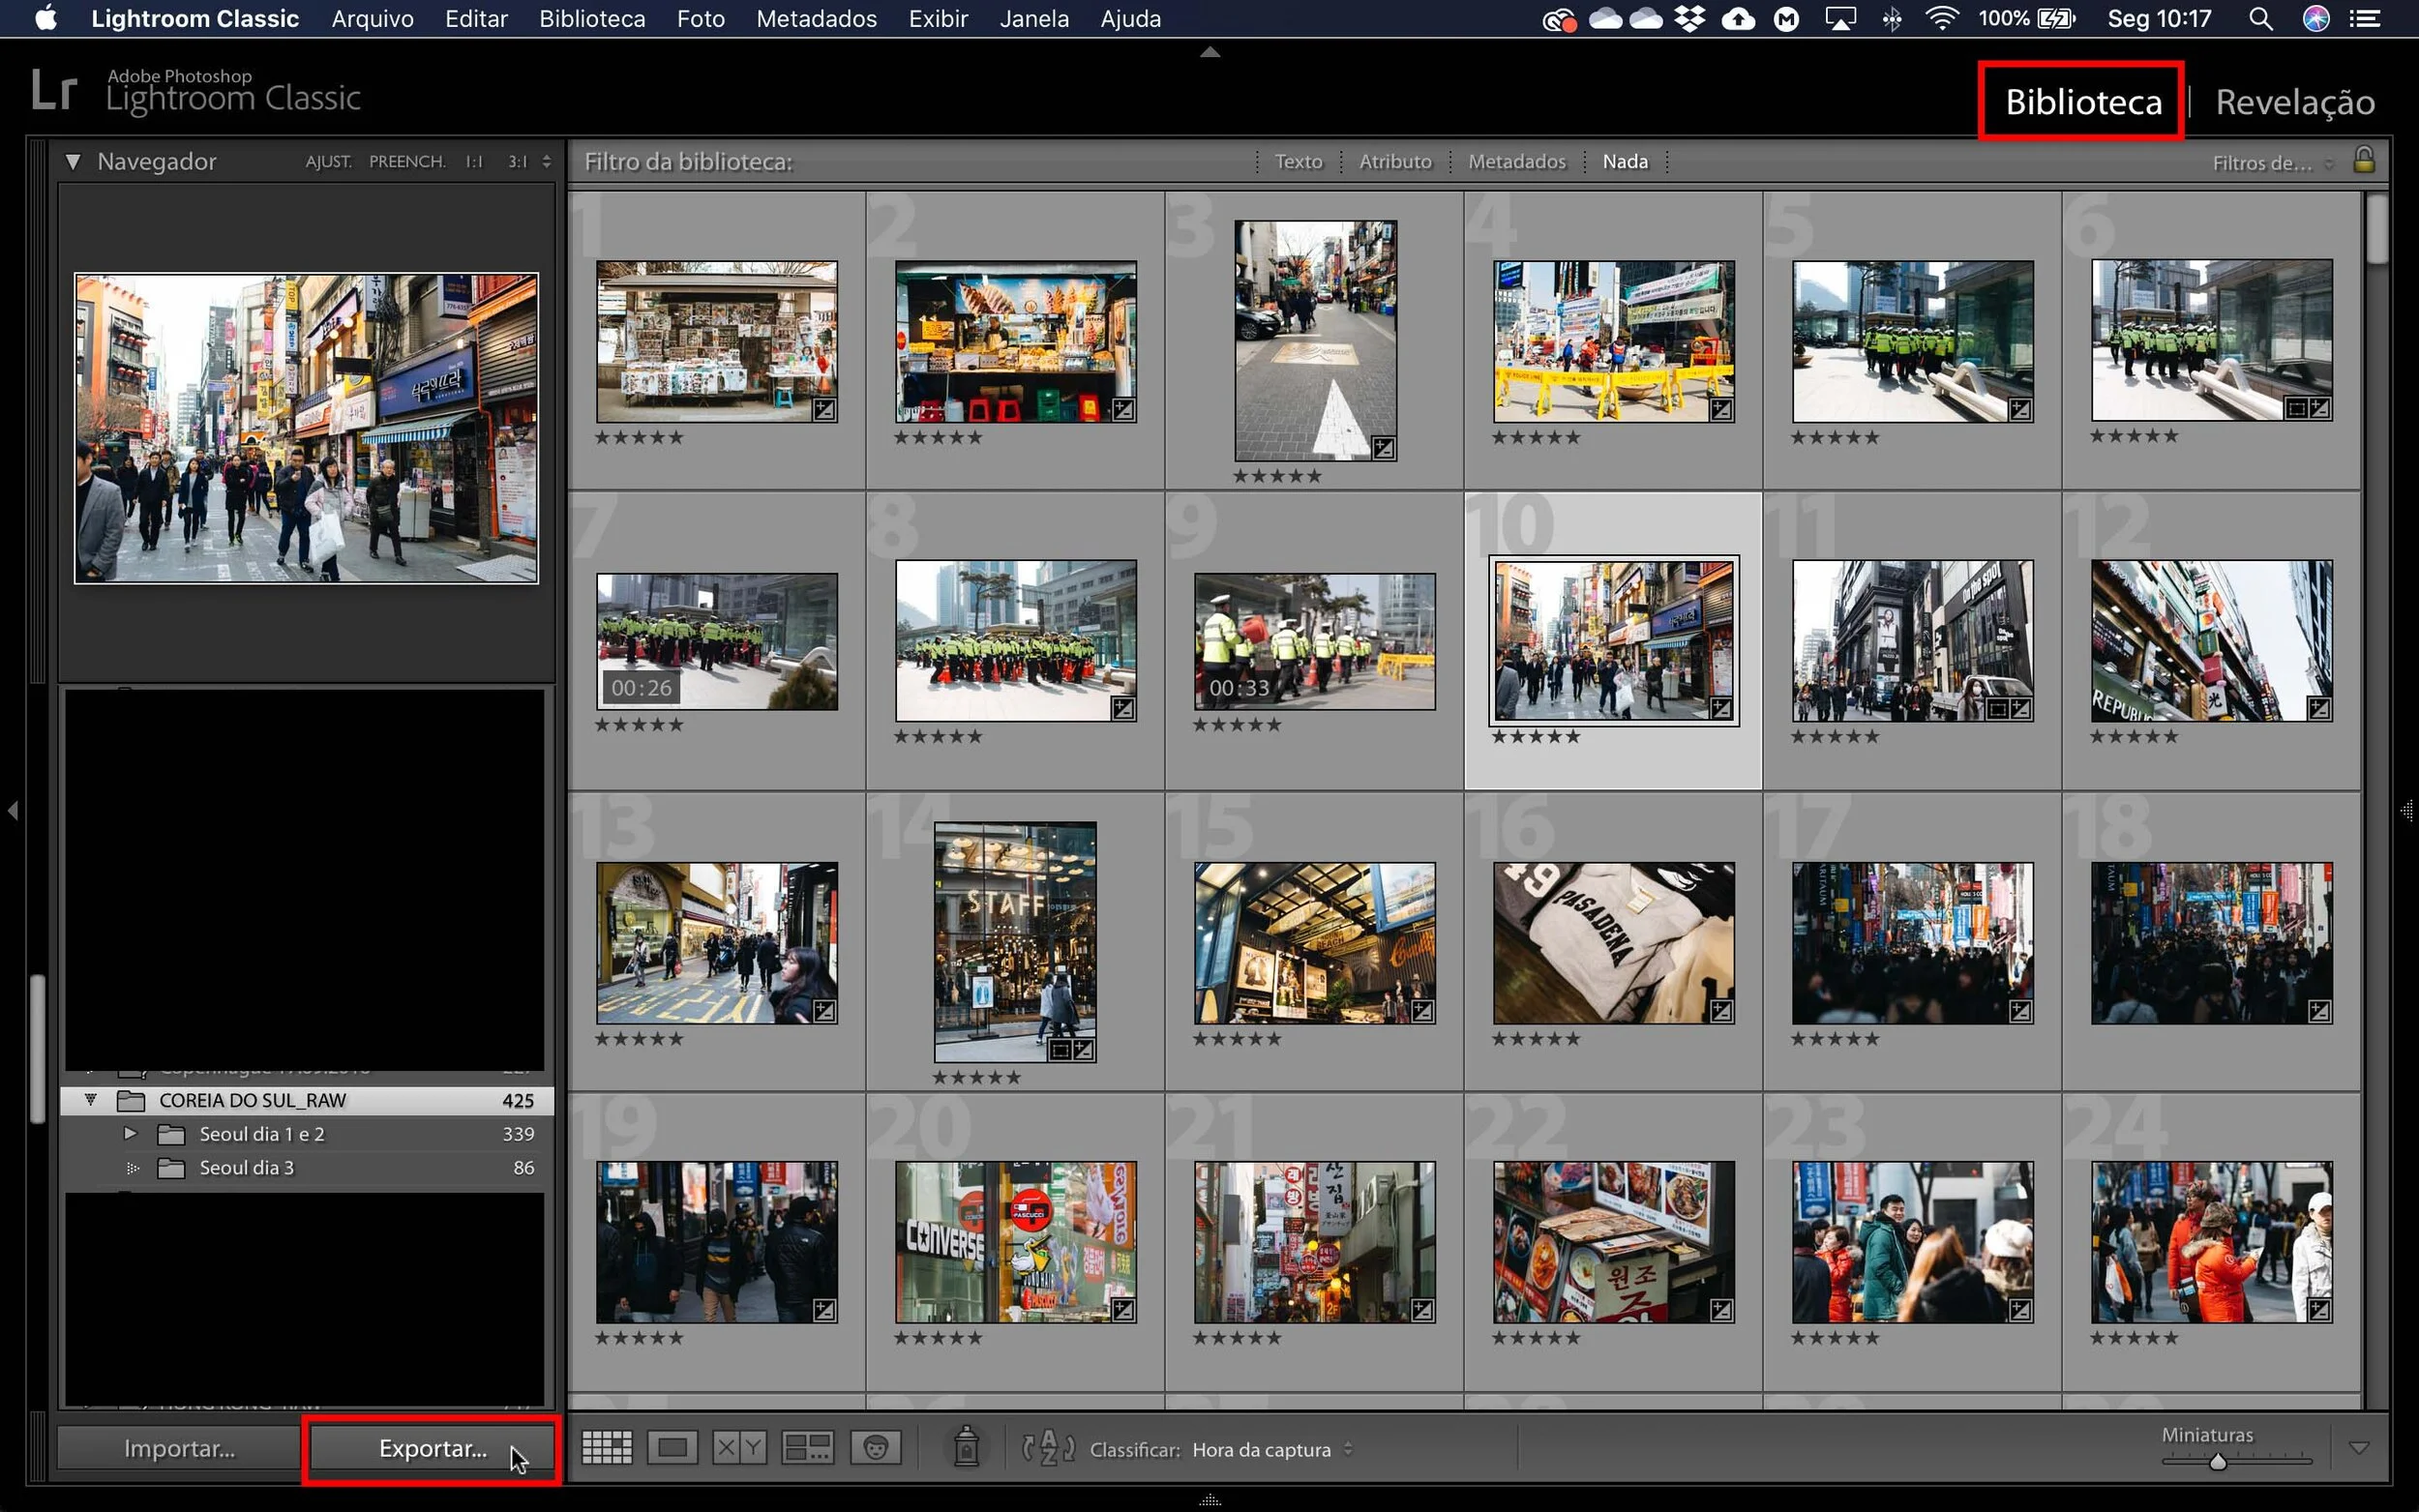Select the Painter spray can tool
This screenshot has height=1512, width=2419.
966,1447
